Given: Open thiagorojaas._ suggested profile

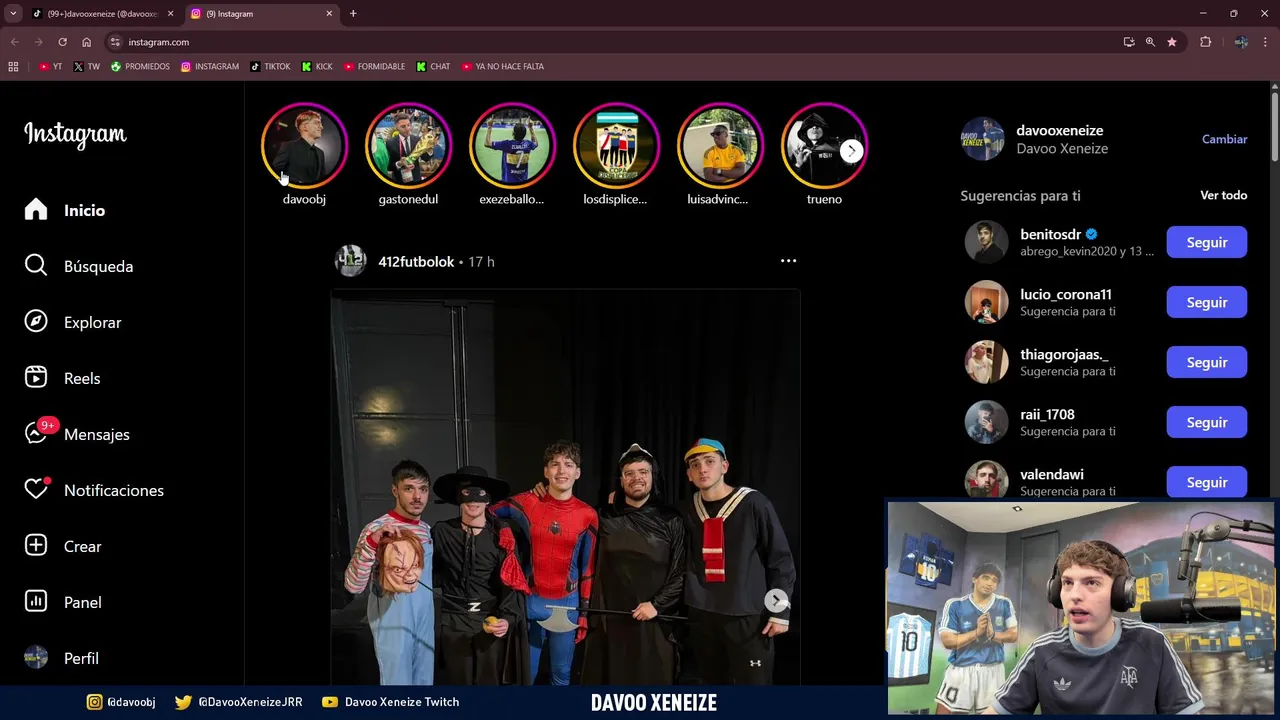Looking at the screenshot, I should (1064, 354).
